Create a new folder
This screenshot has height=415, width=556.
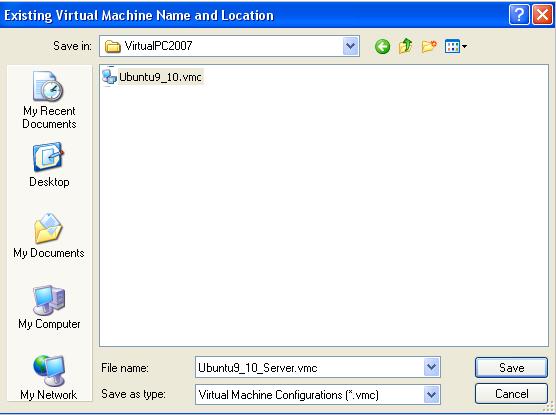[x=429, y=46]
